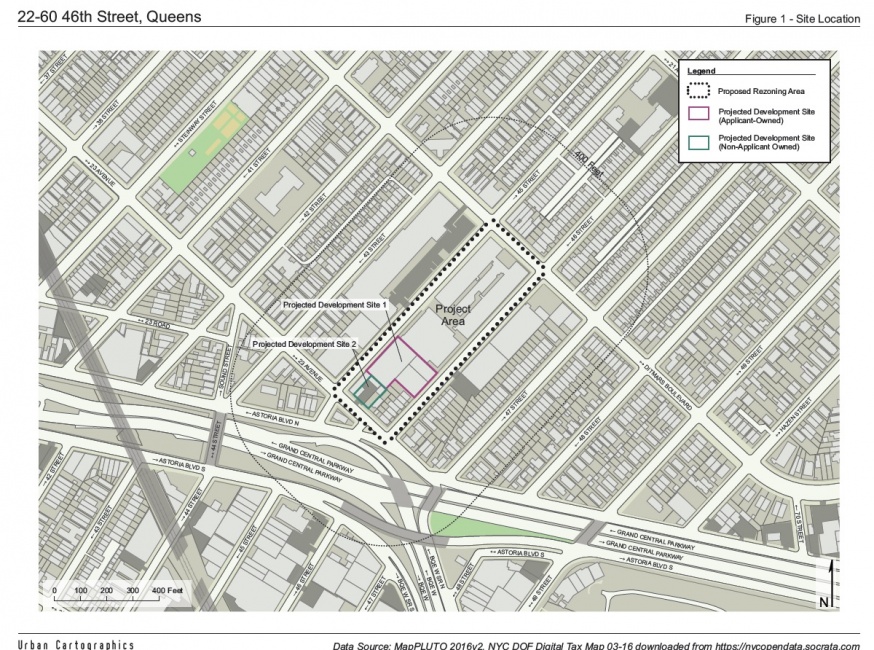Click the Projected Development Site 1 callout
The height and width of the screenshot is (650, 874).
(333, 303)
